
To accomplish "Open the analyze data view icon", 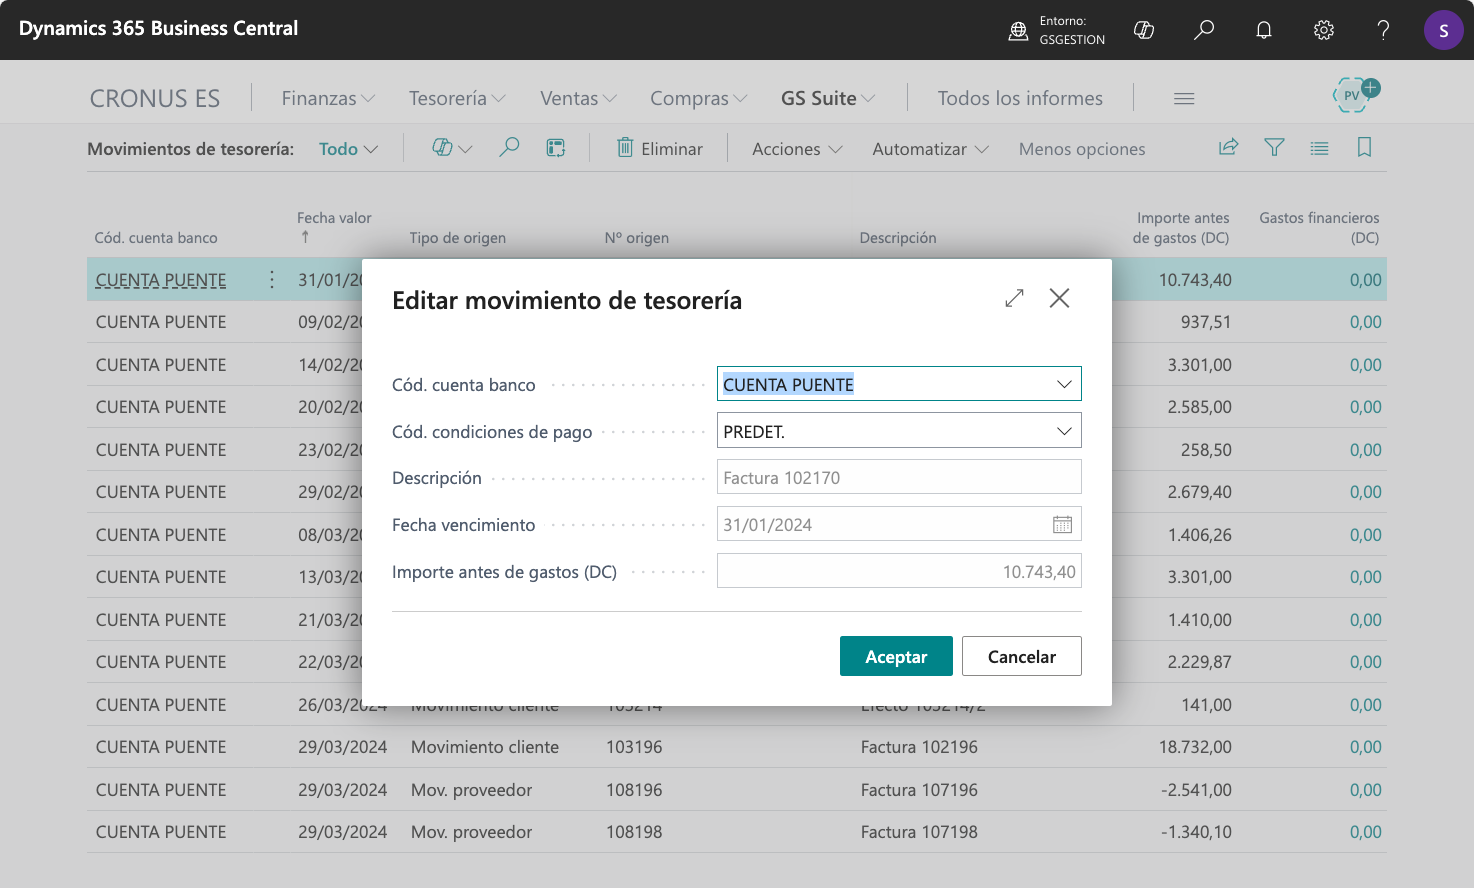I will tap(556, 147).
